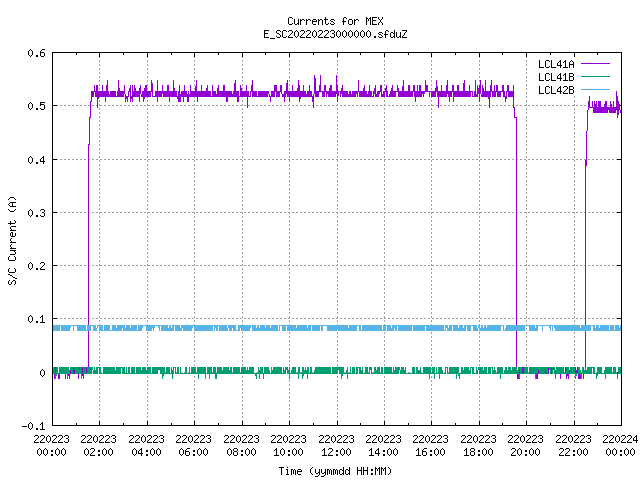The image size is (640, 480).
Task: Click the 0.5 y-axis tick value
Action: coord(36,106)
